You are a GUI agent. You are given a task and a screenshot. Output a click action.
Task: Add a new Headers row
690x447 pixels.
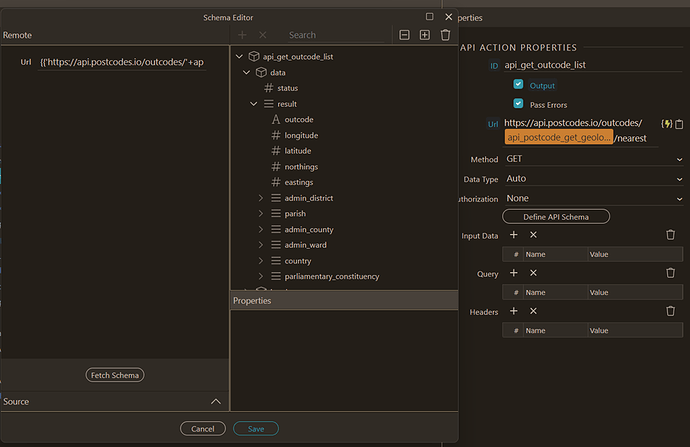coord(514,311)
